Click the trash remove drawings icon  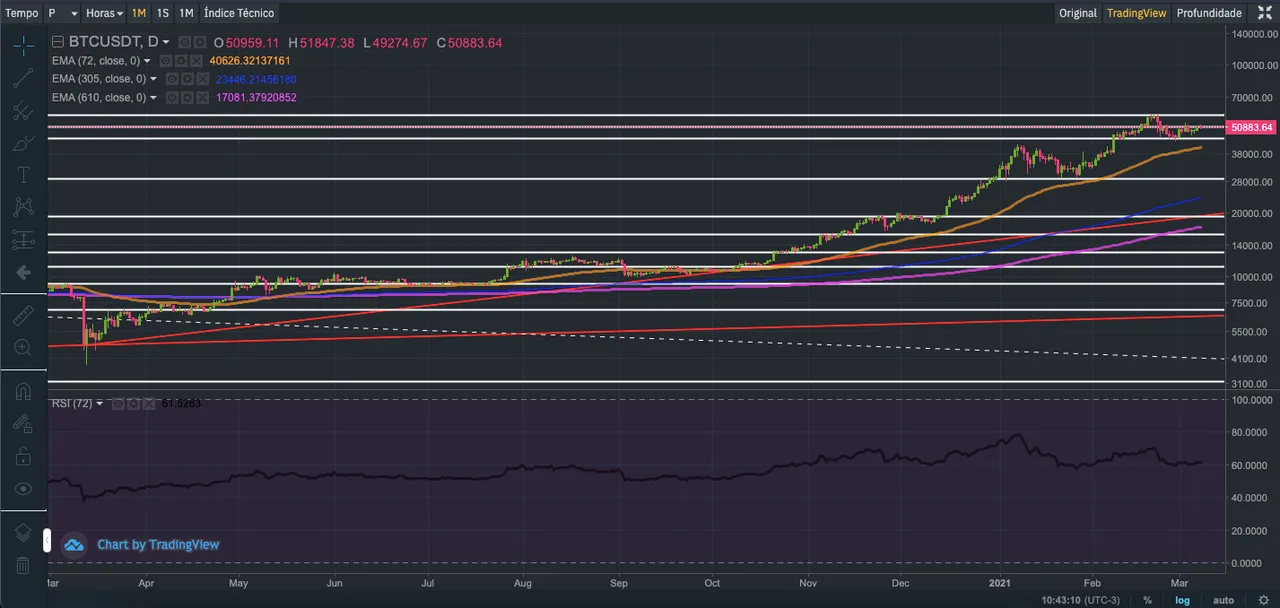pyautogui.click(x=23, y=565)
